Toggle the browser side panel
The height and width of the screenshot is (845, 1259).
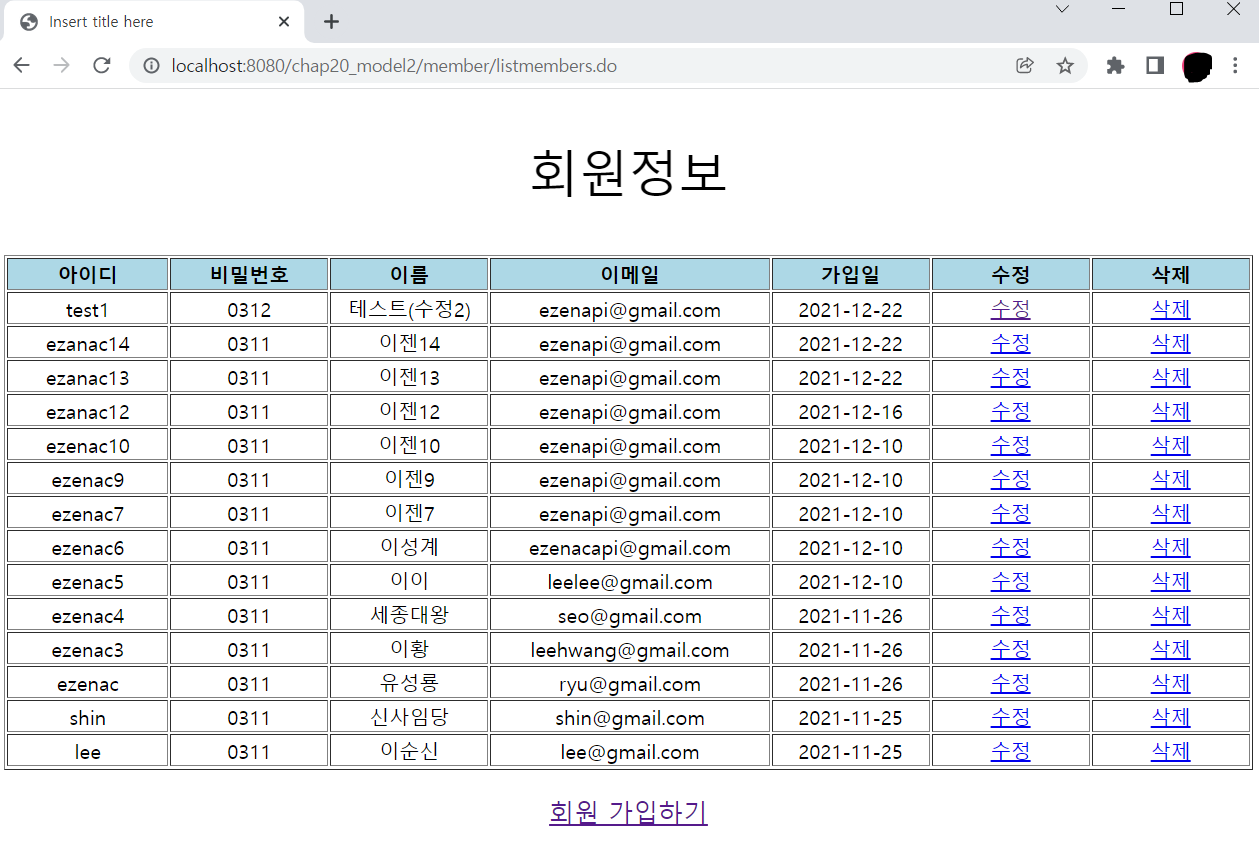[1155, 66]
